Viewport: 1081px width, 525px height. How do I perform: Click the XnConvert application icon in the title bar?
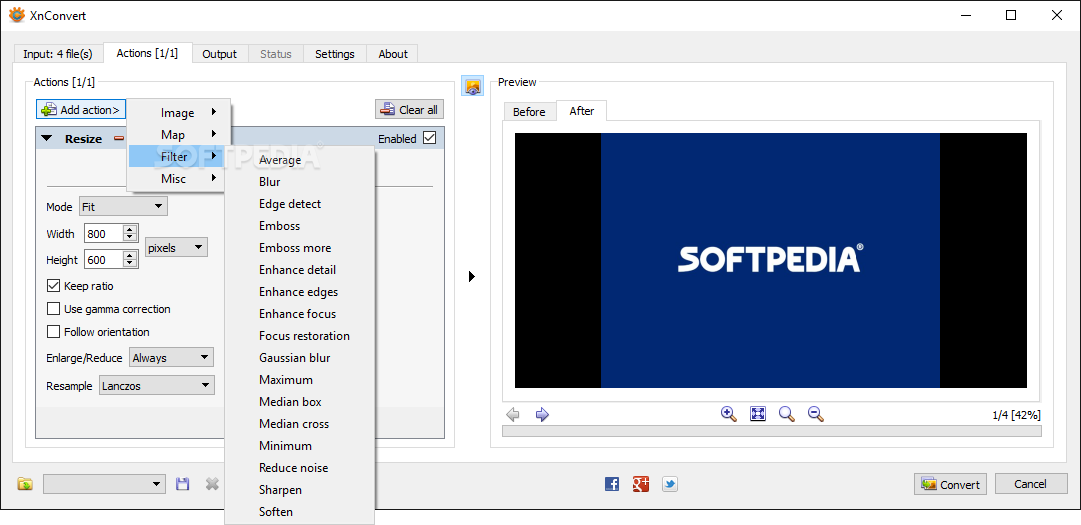17,15
